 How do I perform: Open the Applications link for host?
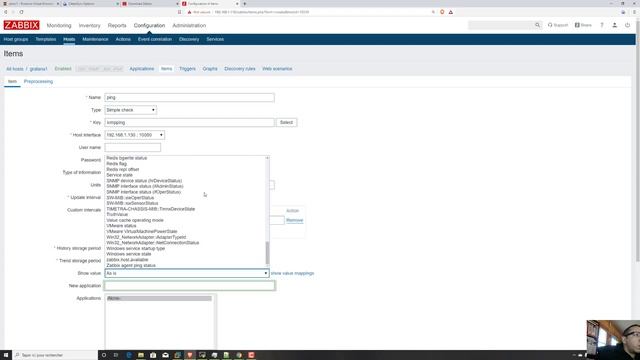(142, 69)
